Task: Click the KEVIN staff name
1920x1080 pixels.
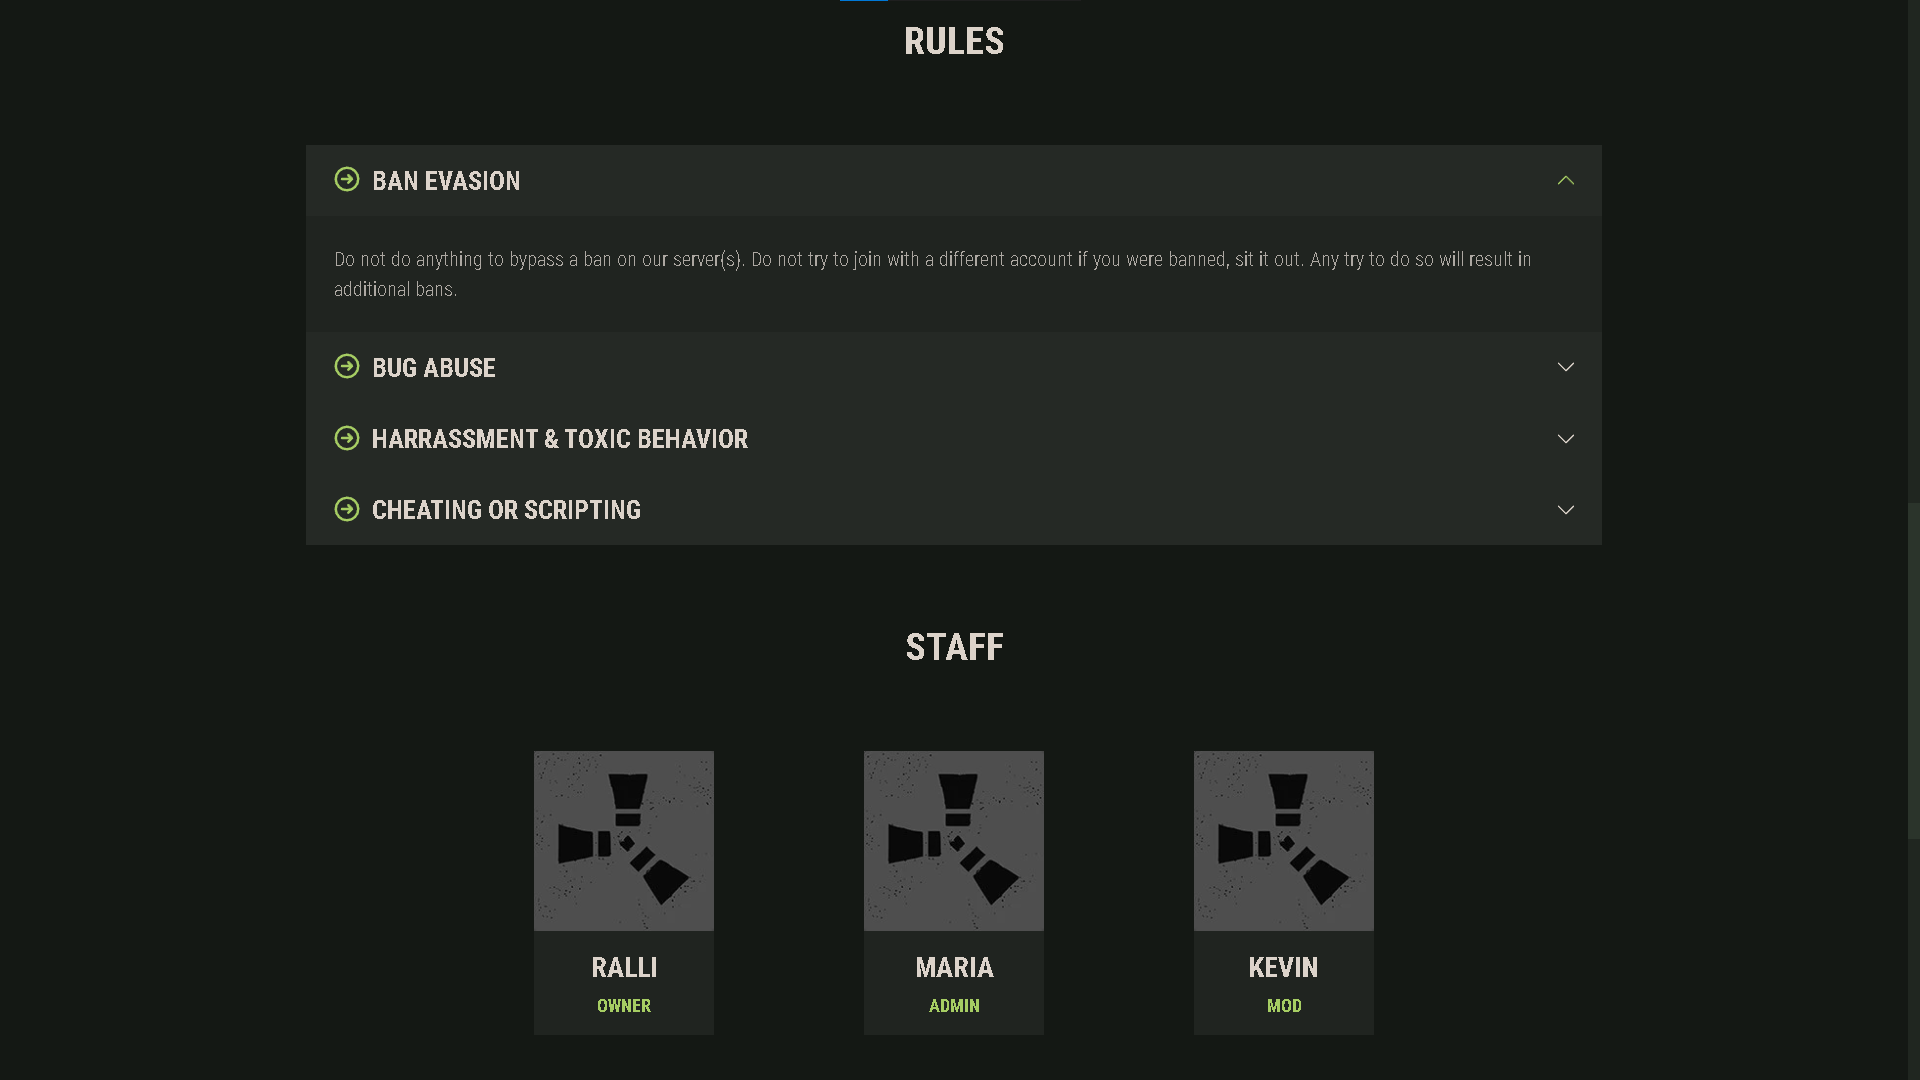Action: (x=1284, y=968)
